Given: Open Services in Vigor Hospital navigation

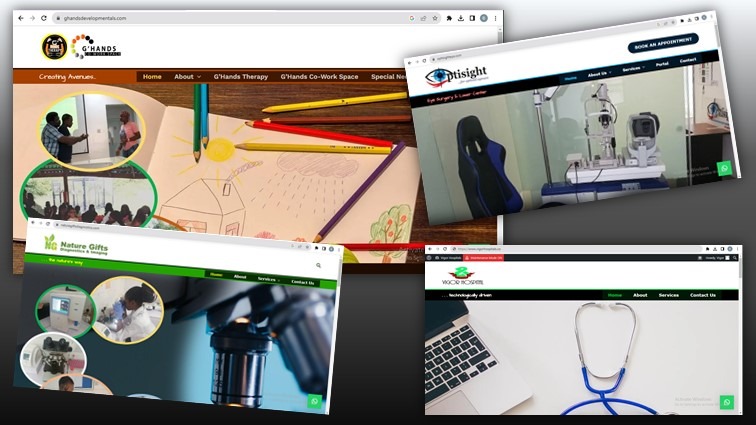Looking at the screenshot, I should click(669, 295).
